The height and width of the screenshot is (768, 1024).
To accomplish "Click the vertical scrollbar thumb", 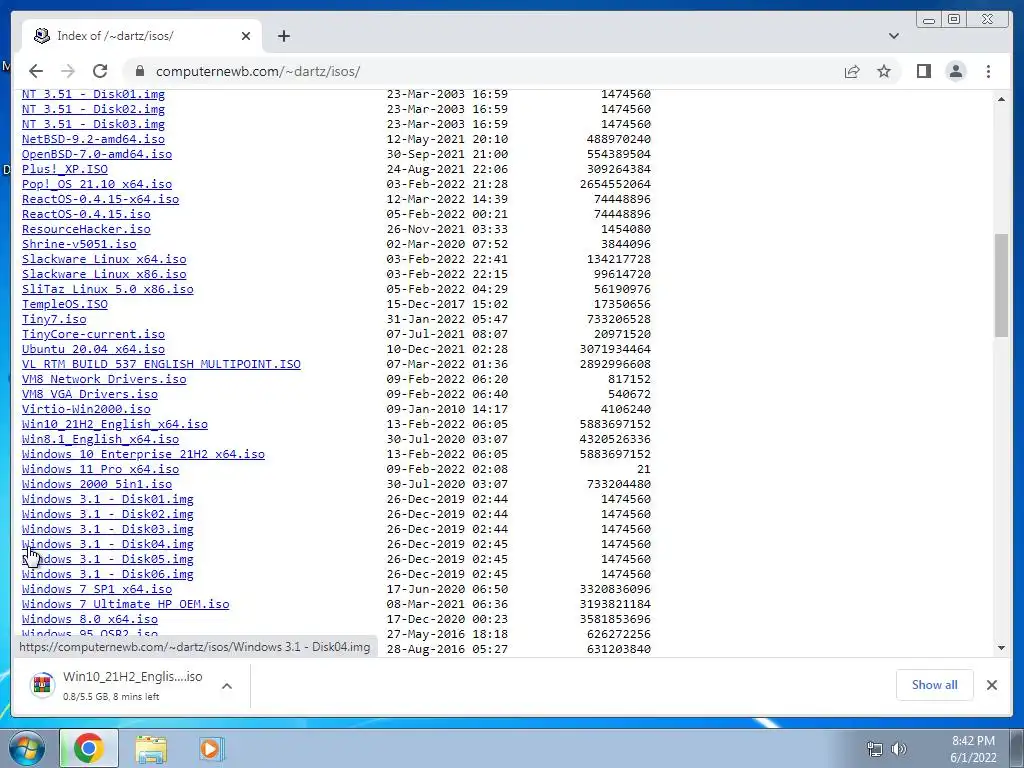I will tap(1001, 285).
